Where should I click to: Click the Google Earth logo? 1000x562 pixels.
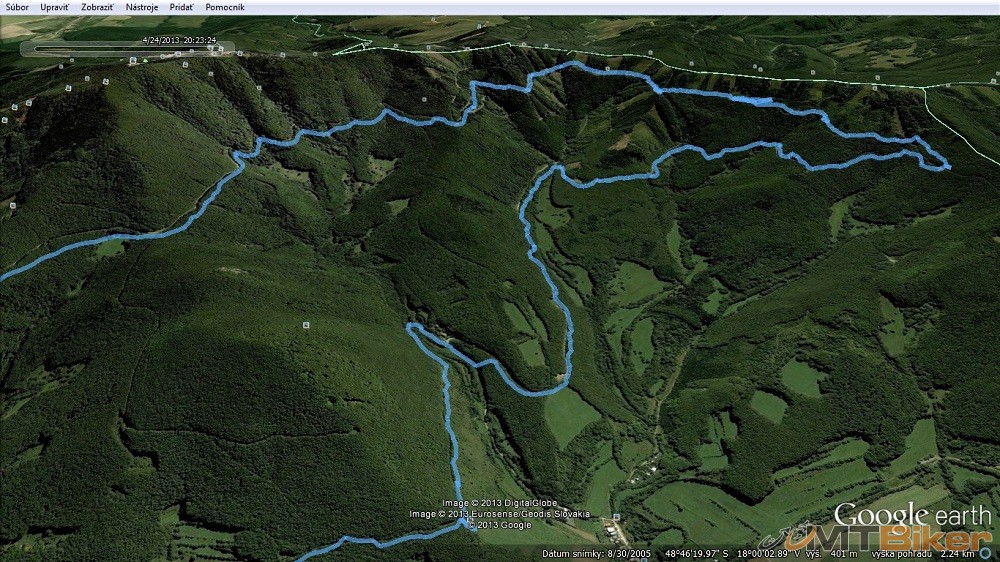click(x=912, y=517)
